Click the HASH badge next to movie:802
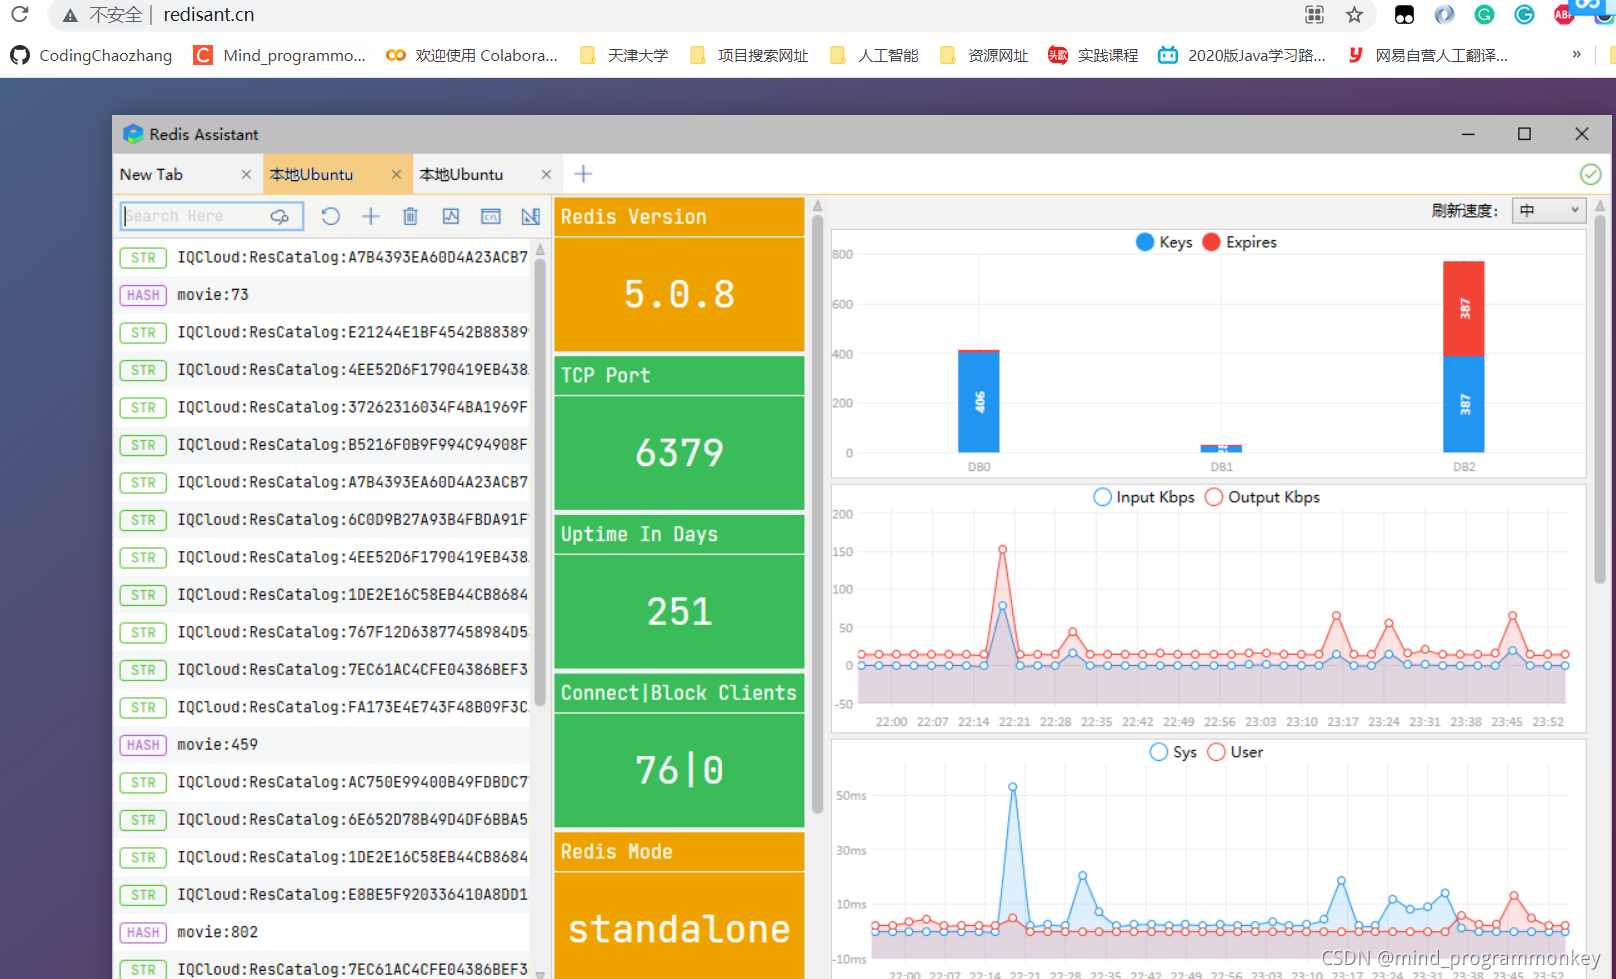 click(143, 932)
